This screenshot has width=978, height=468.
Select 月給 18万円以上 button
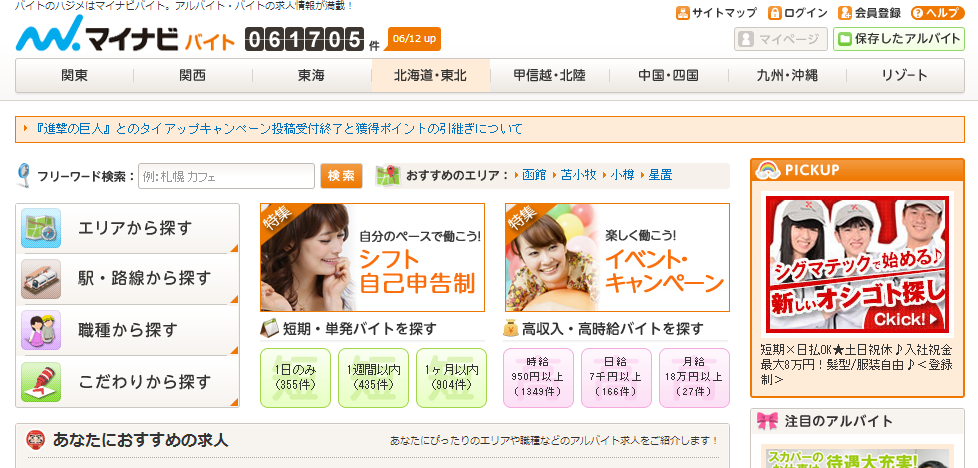click(694, 378)
